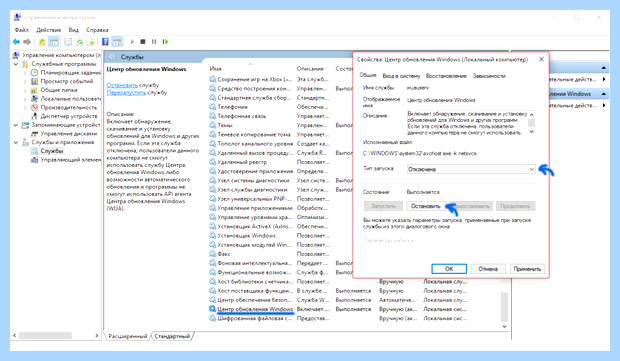
Task: Refresh the list with the green toolbar icon
Action: point(80,42)
